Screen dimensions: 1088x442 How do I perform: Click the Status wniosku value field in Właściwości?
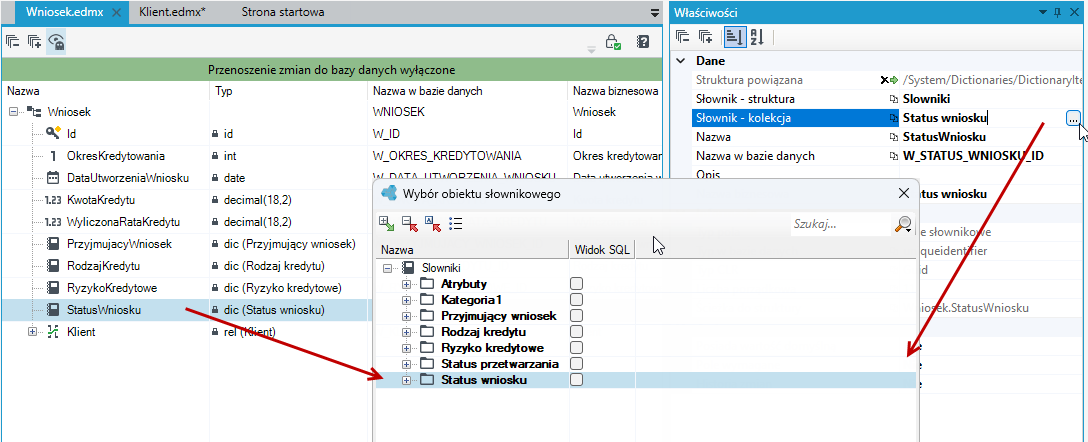(x=982, y=119)
